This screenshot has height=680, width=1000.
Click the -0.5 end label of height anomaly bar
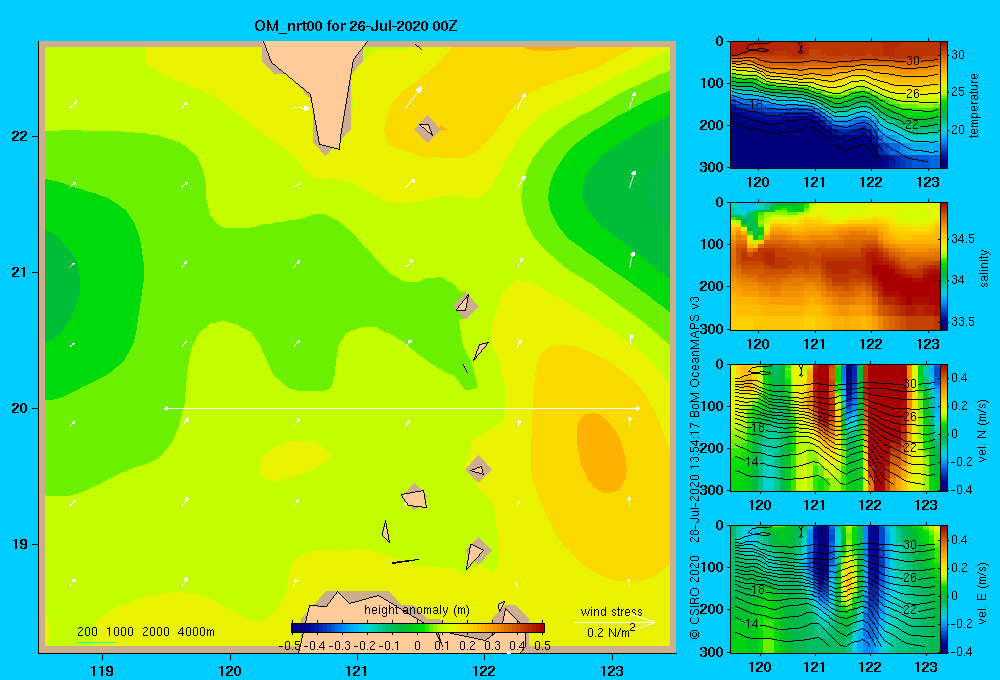290,646
